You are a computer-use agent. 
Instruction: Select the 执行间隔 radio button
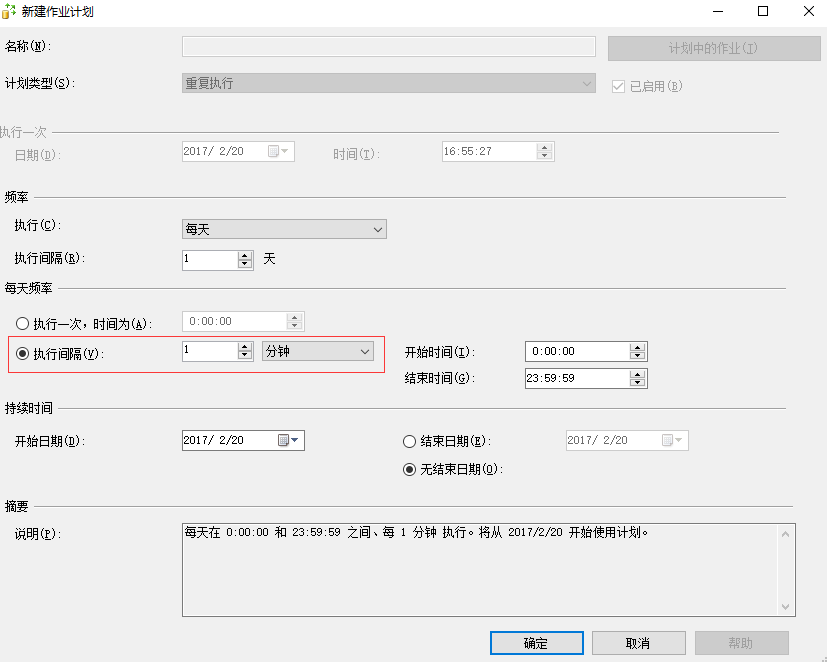(x=22, y=351)
